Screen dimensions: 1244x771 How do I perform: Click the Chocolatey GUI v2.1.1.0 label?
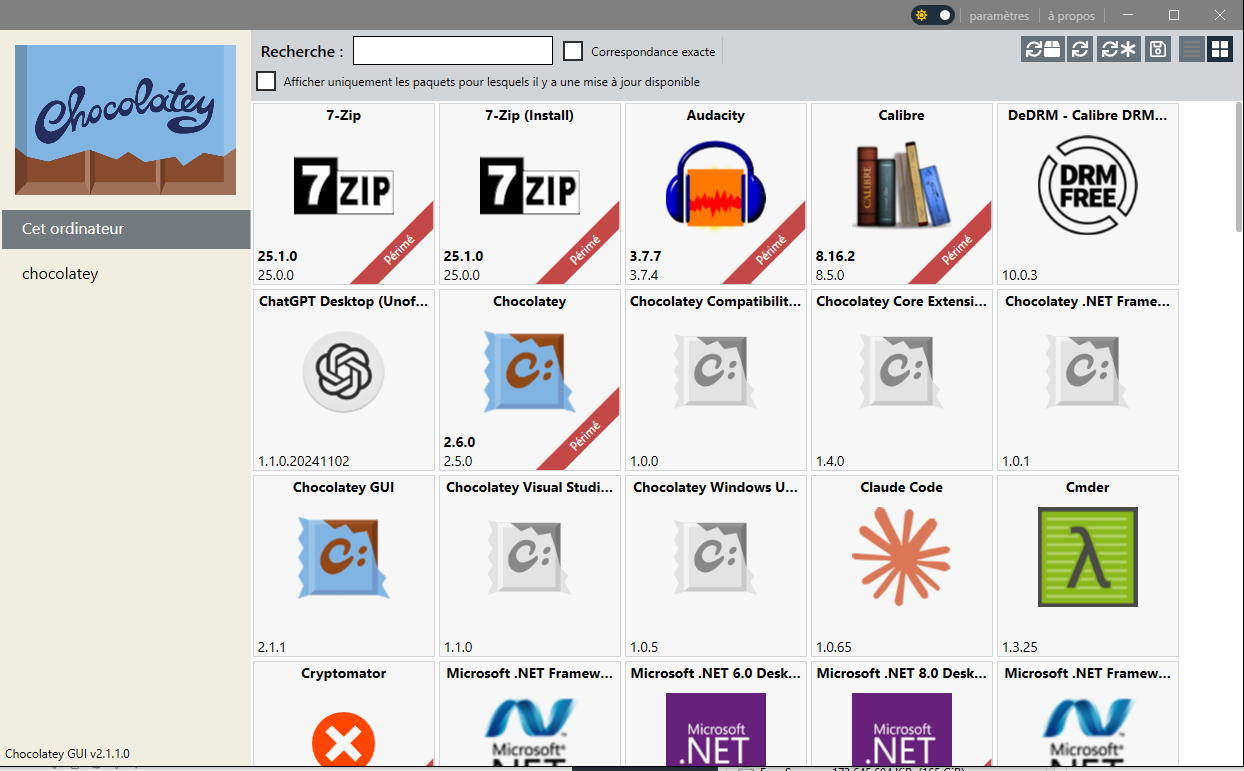(67, 753)
